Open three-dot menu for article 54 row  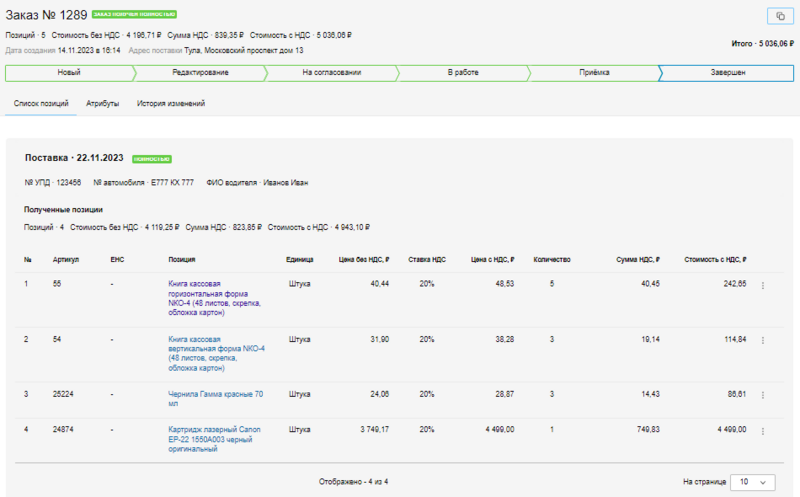tap(763, 341)
